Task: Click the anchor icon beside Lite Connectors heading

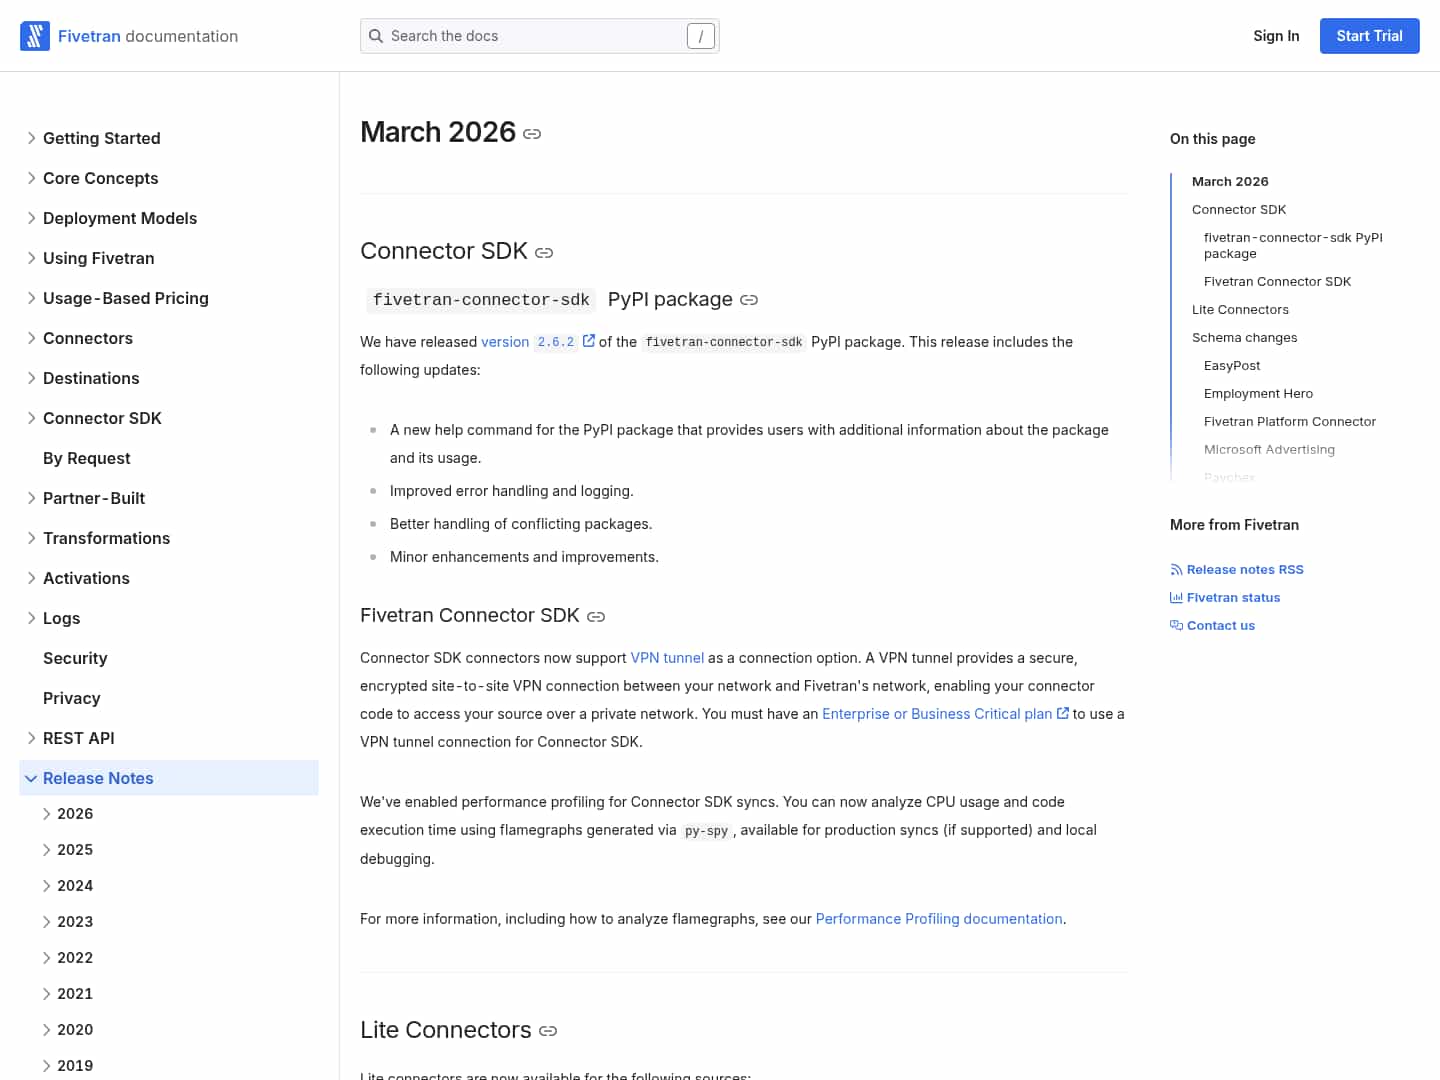Action: pyautogui.click(x=548, y=1031)
